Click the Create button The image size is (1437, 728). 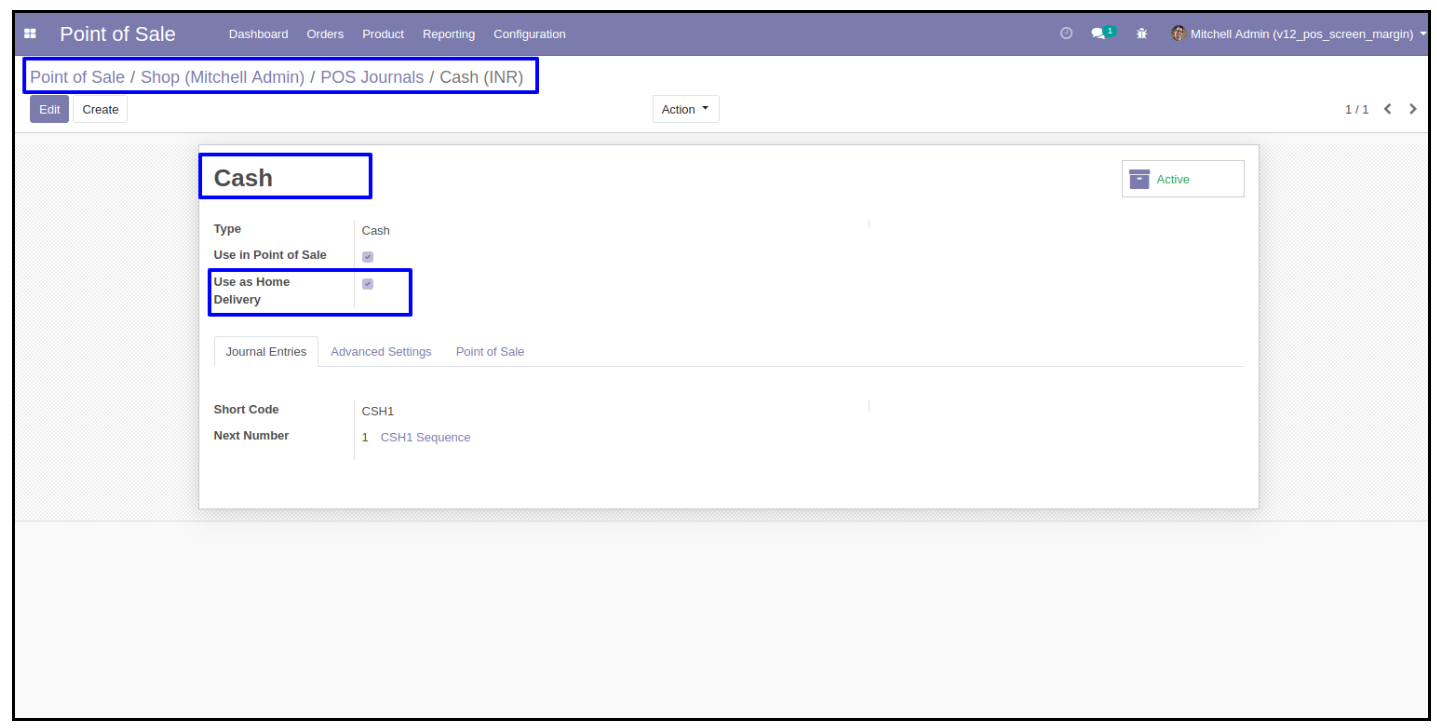click(x=100, y=109)
